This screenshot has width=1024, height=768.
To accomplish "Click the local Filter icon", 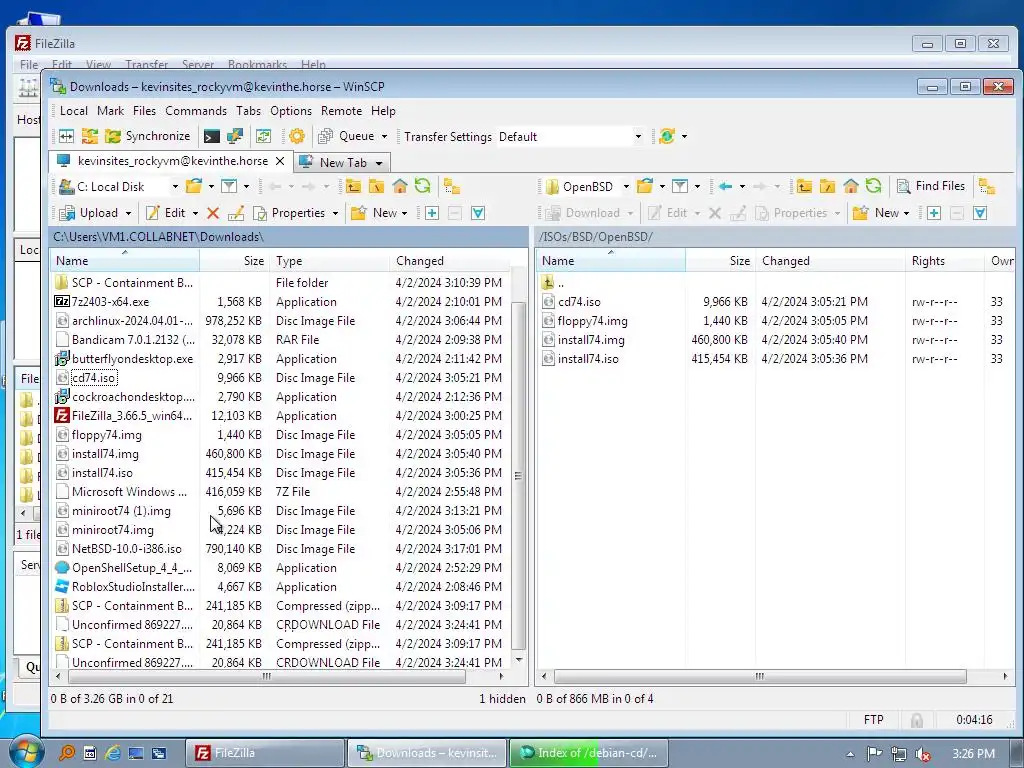I will [229, 186].
